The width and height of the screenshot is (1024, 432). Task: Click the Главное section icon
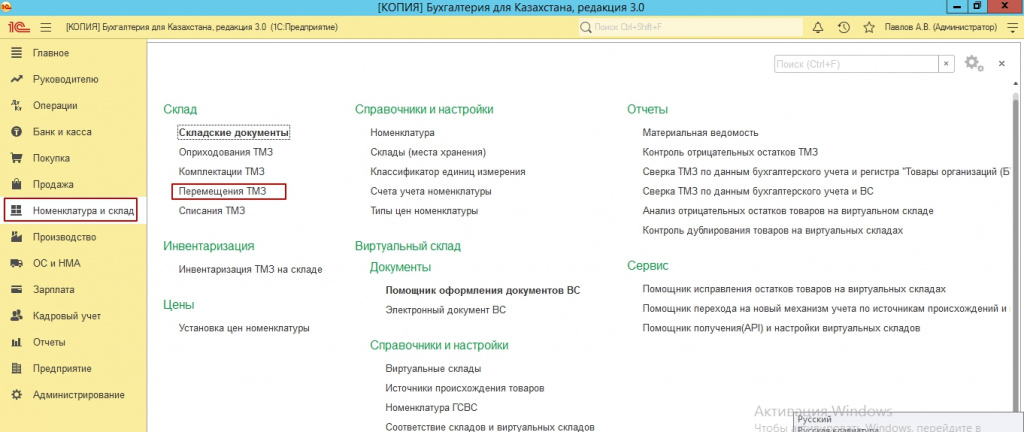pyautogui.click(x=17, y=53)
